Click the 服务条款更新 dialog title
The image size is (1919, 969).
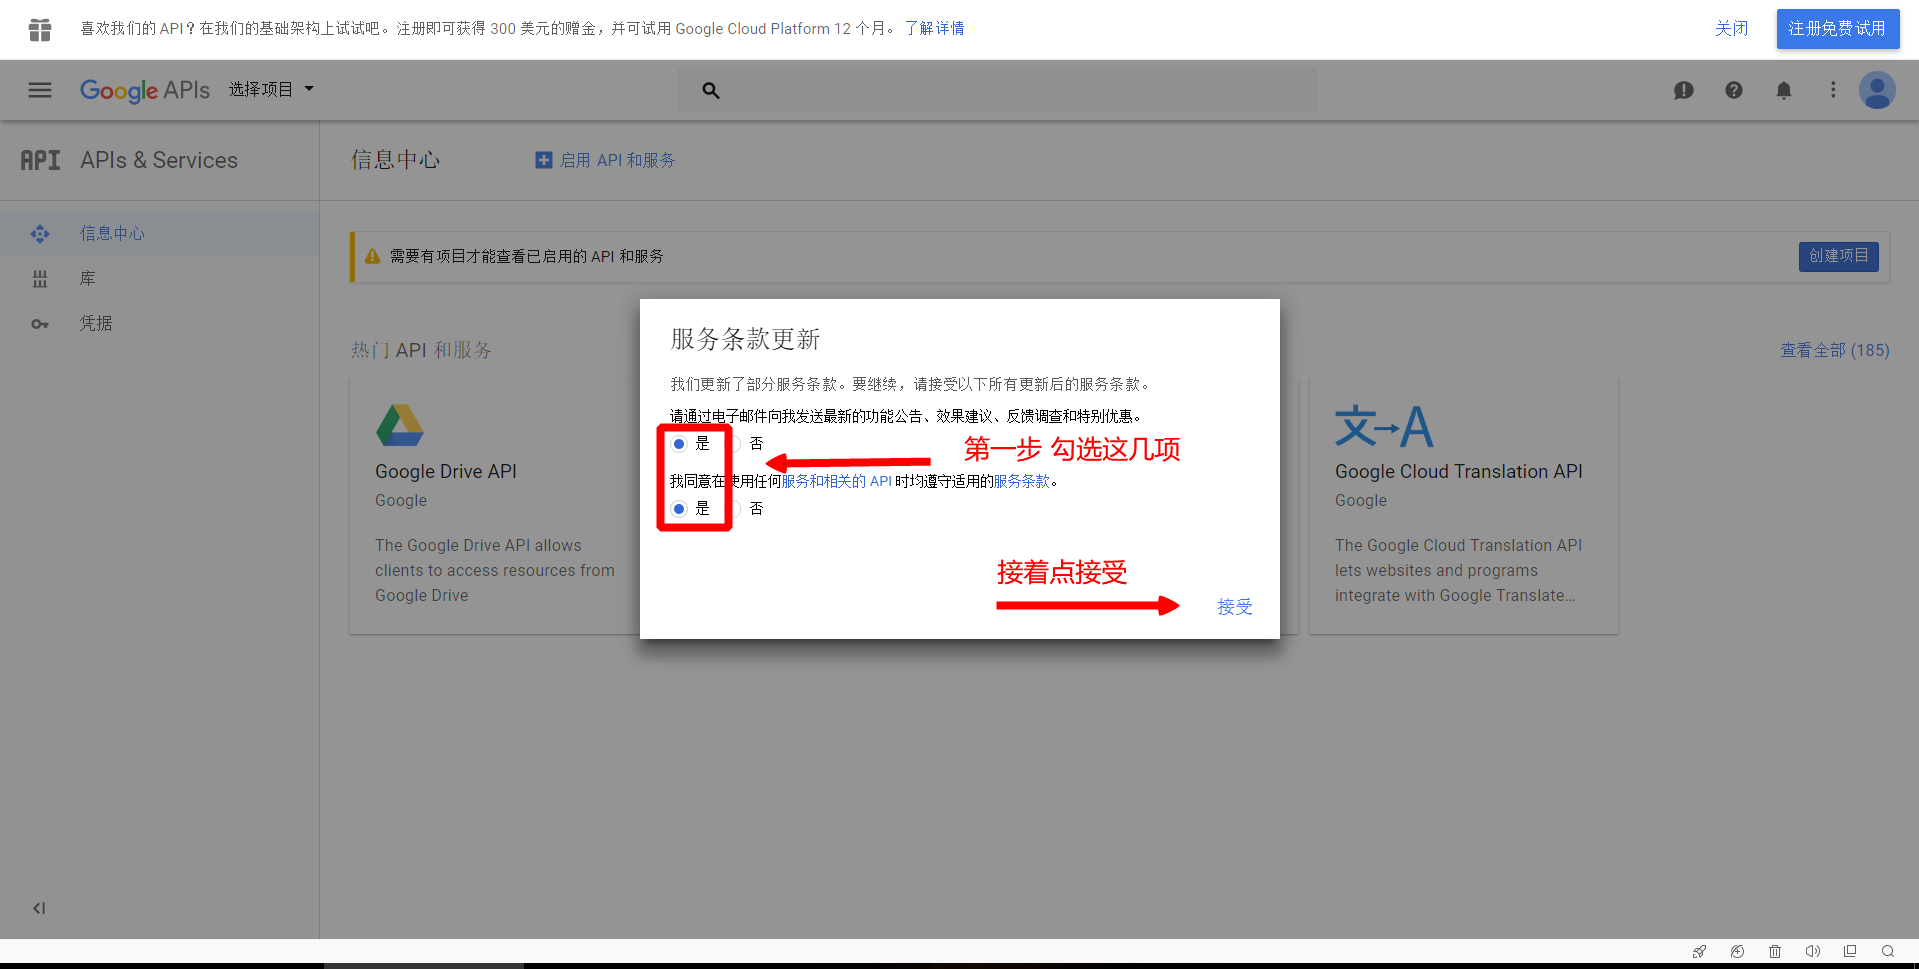click(x=745, y=339)
